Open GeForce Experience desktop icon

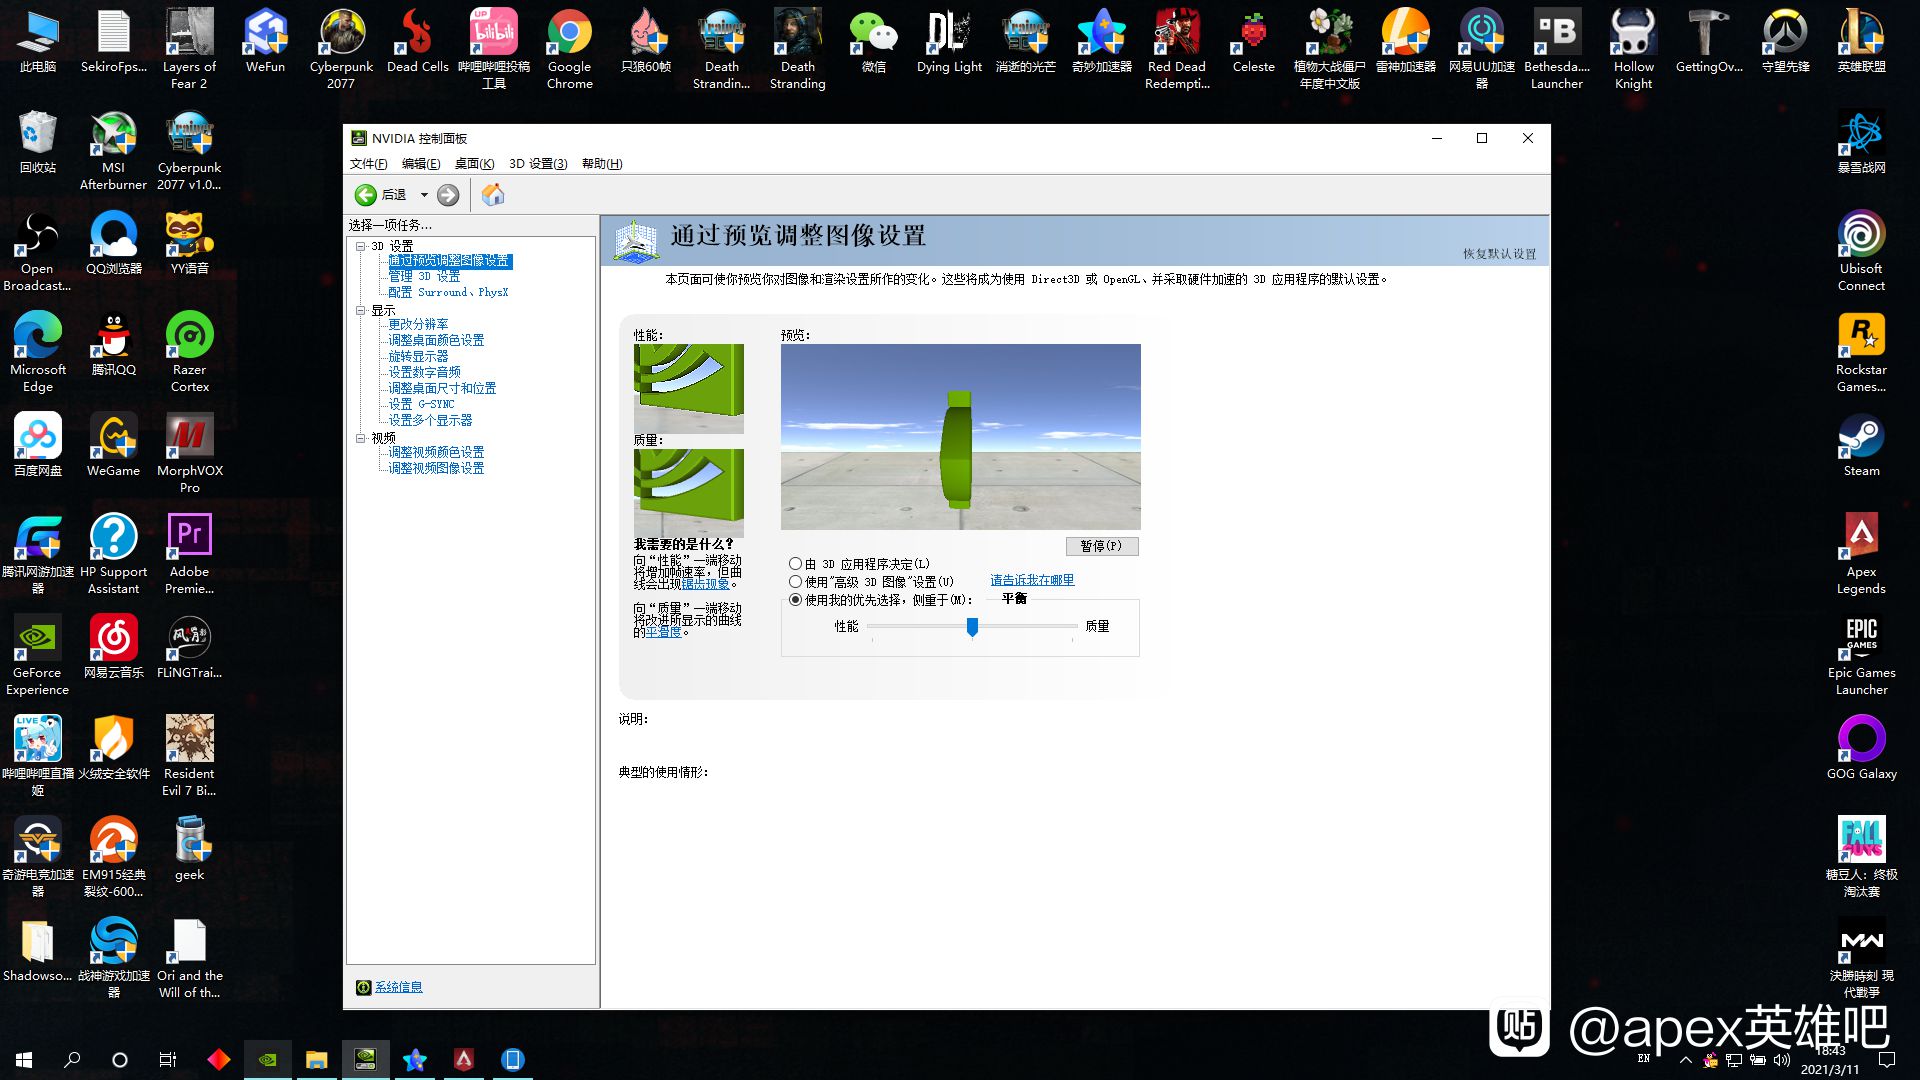(38, 655)
